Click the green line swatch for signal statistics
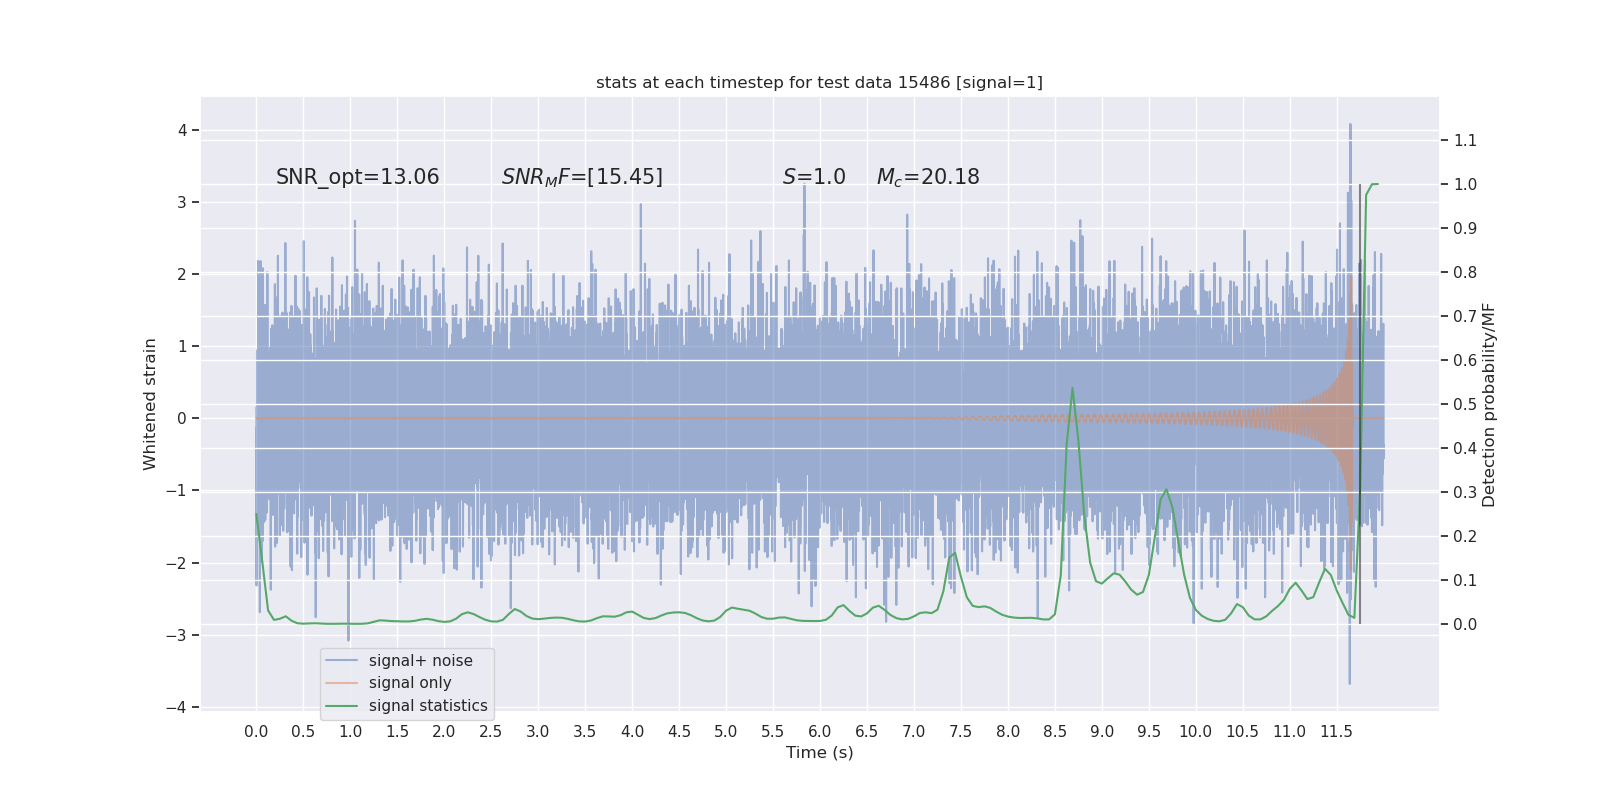This screenshot has width=1600, height=800. 341,706
